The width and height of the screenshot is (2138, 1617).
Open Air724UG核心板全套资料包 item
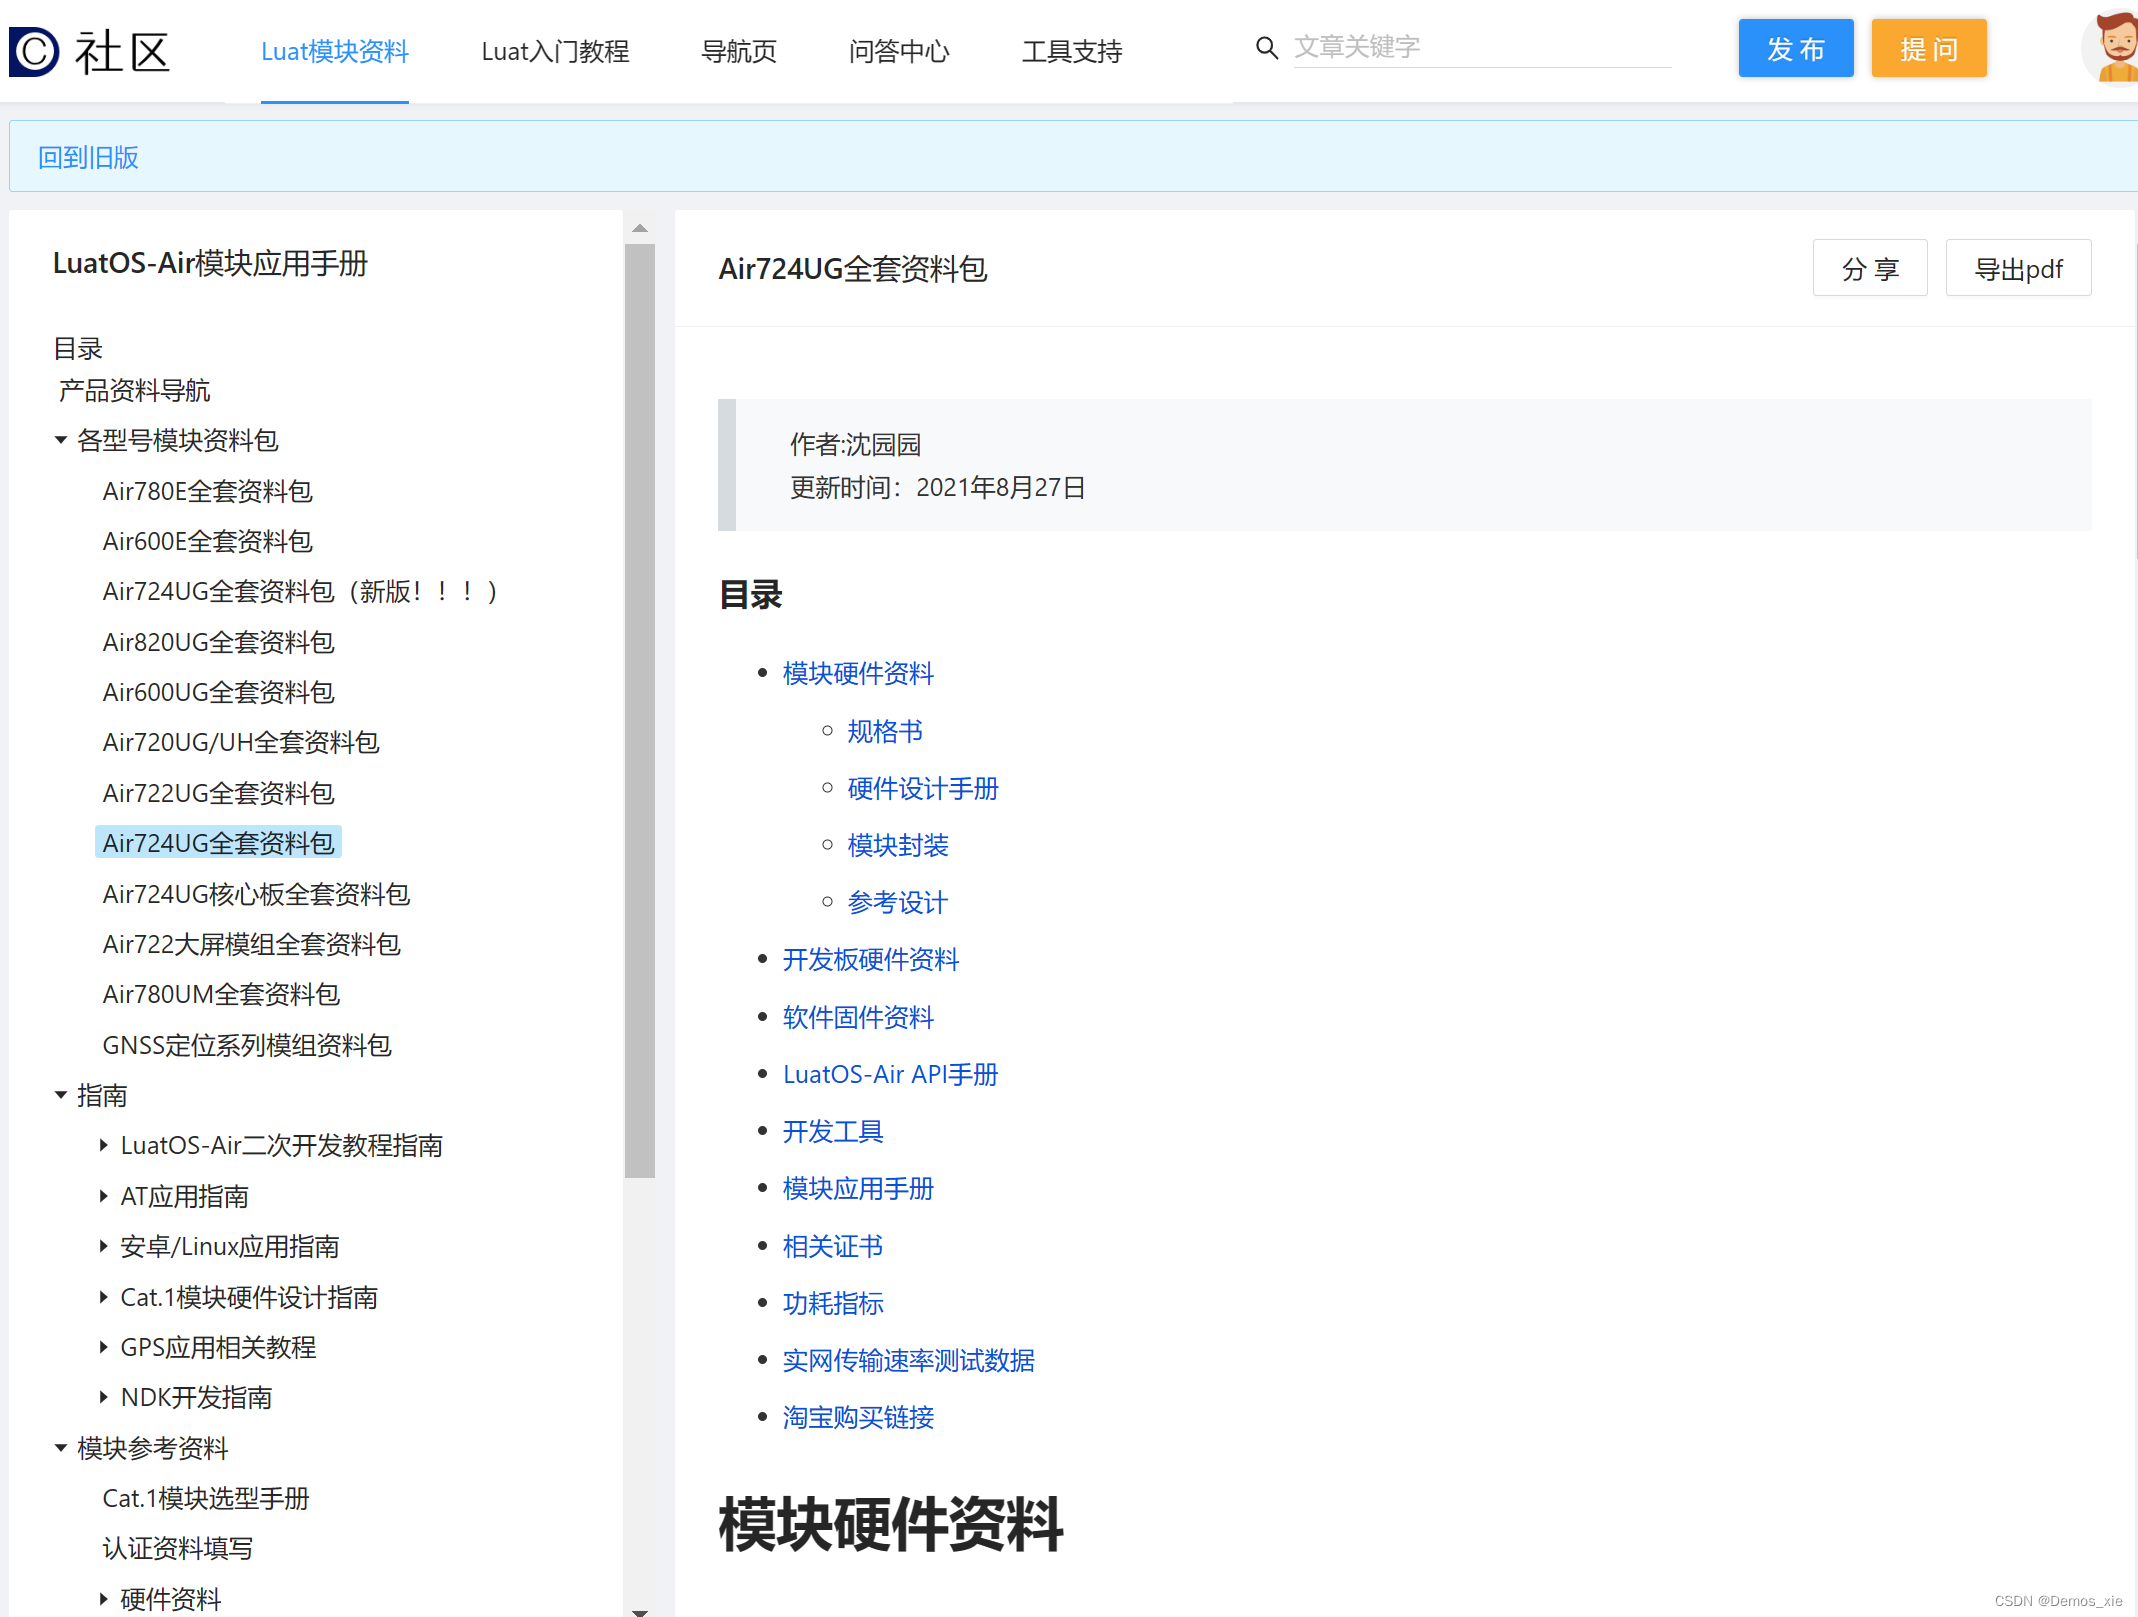tap(256, 894)
